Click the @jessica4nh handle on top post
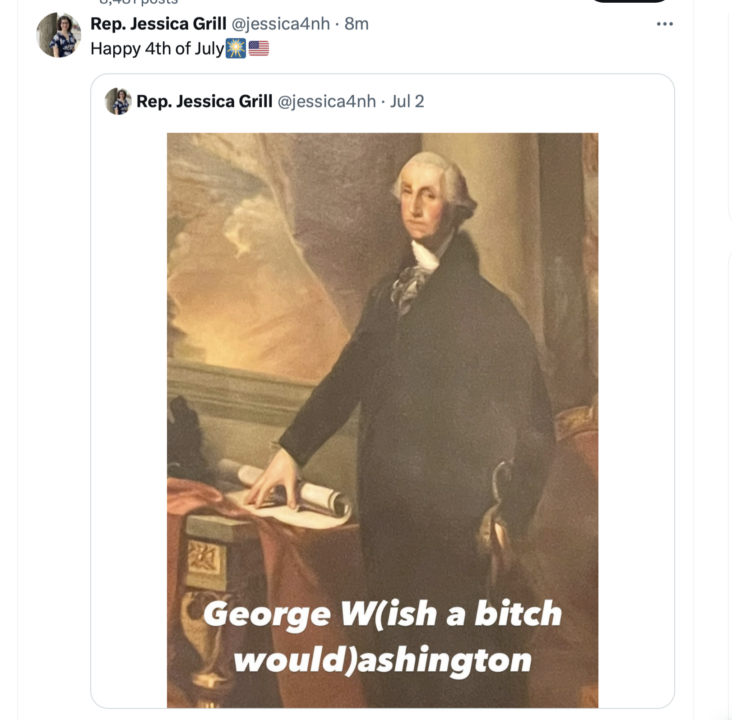 point(281,24)
